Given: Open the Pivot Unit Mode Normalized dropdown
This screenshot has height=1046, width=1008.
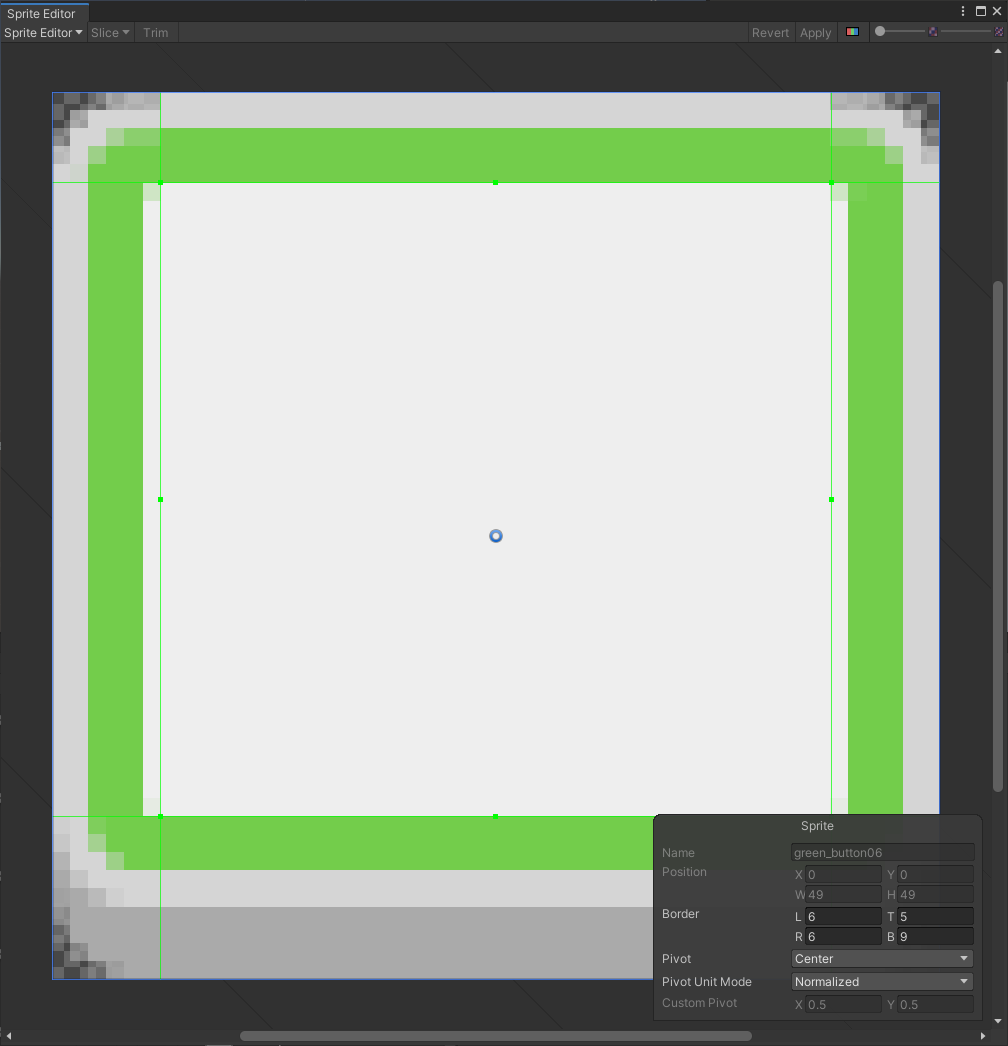Looking at the screenshot, I should pos(882,981).
